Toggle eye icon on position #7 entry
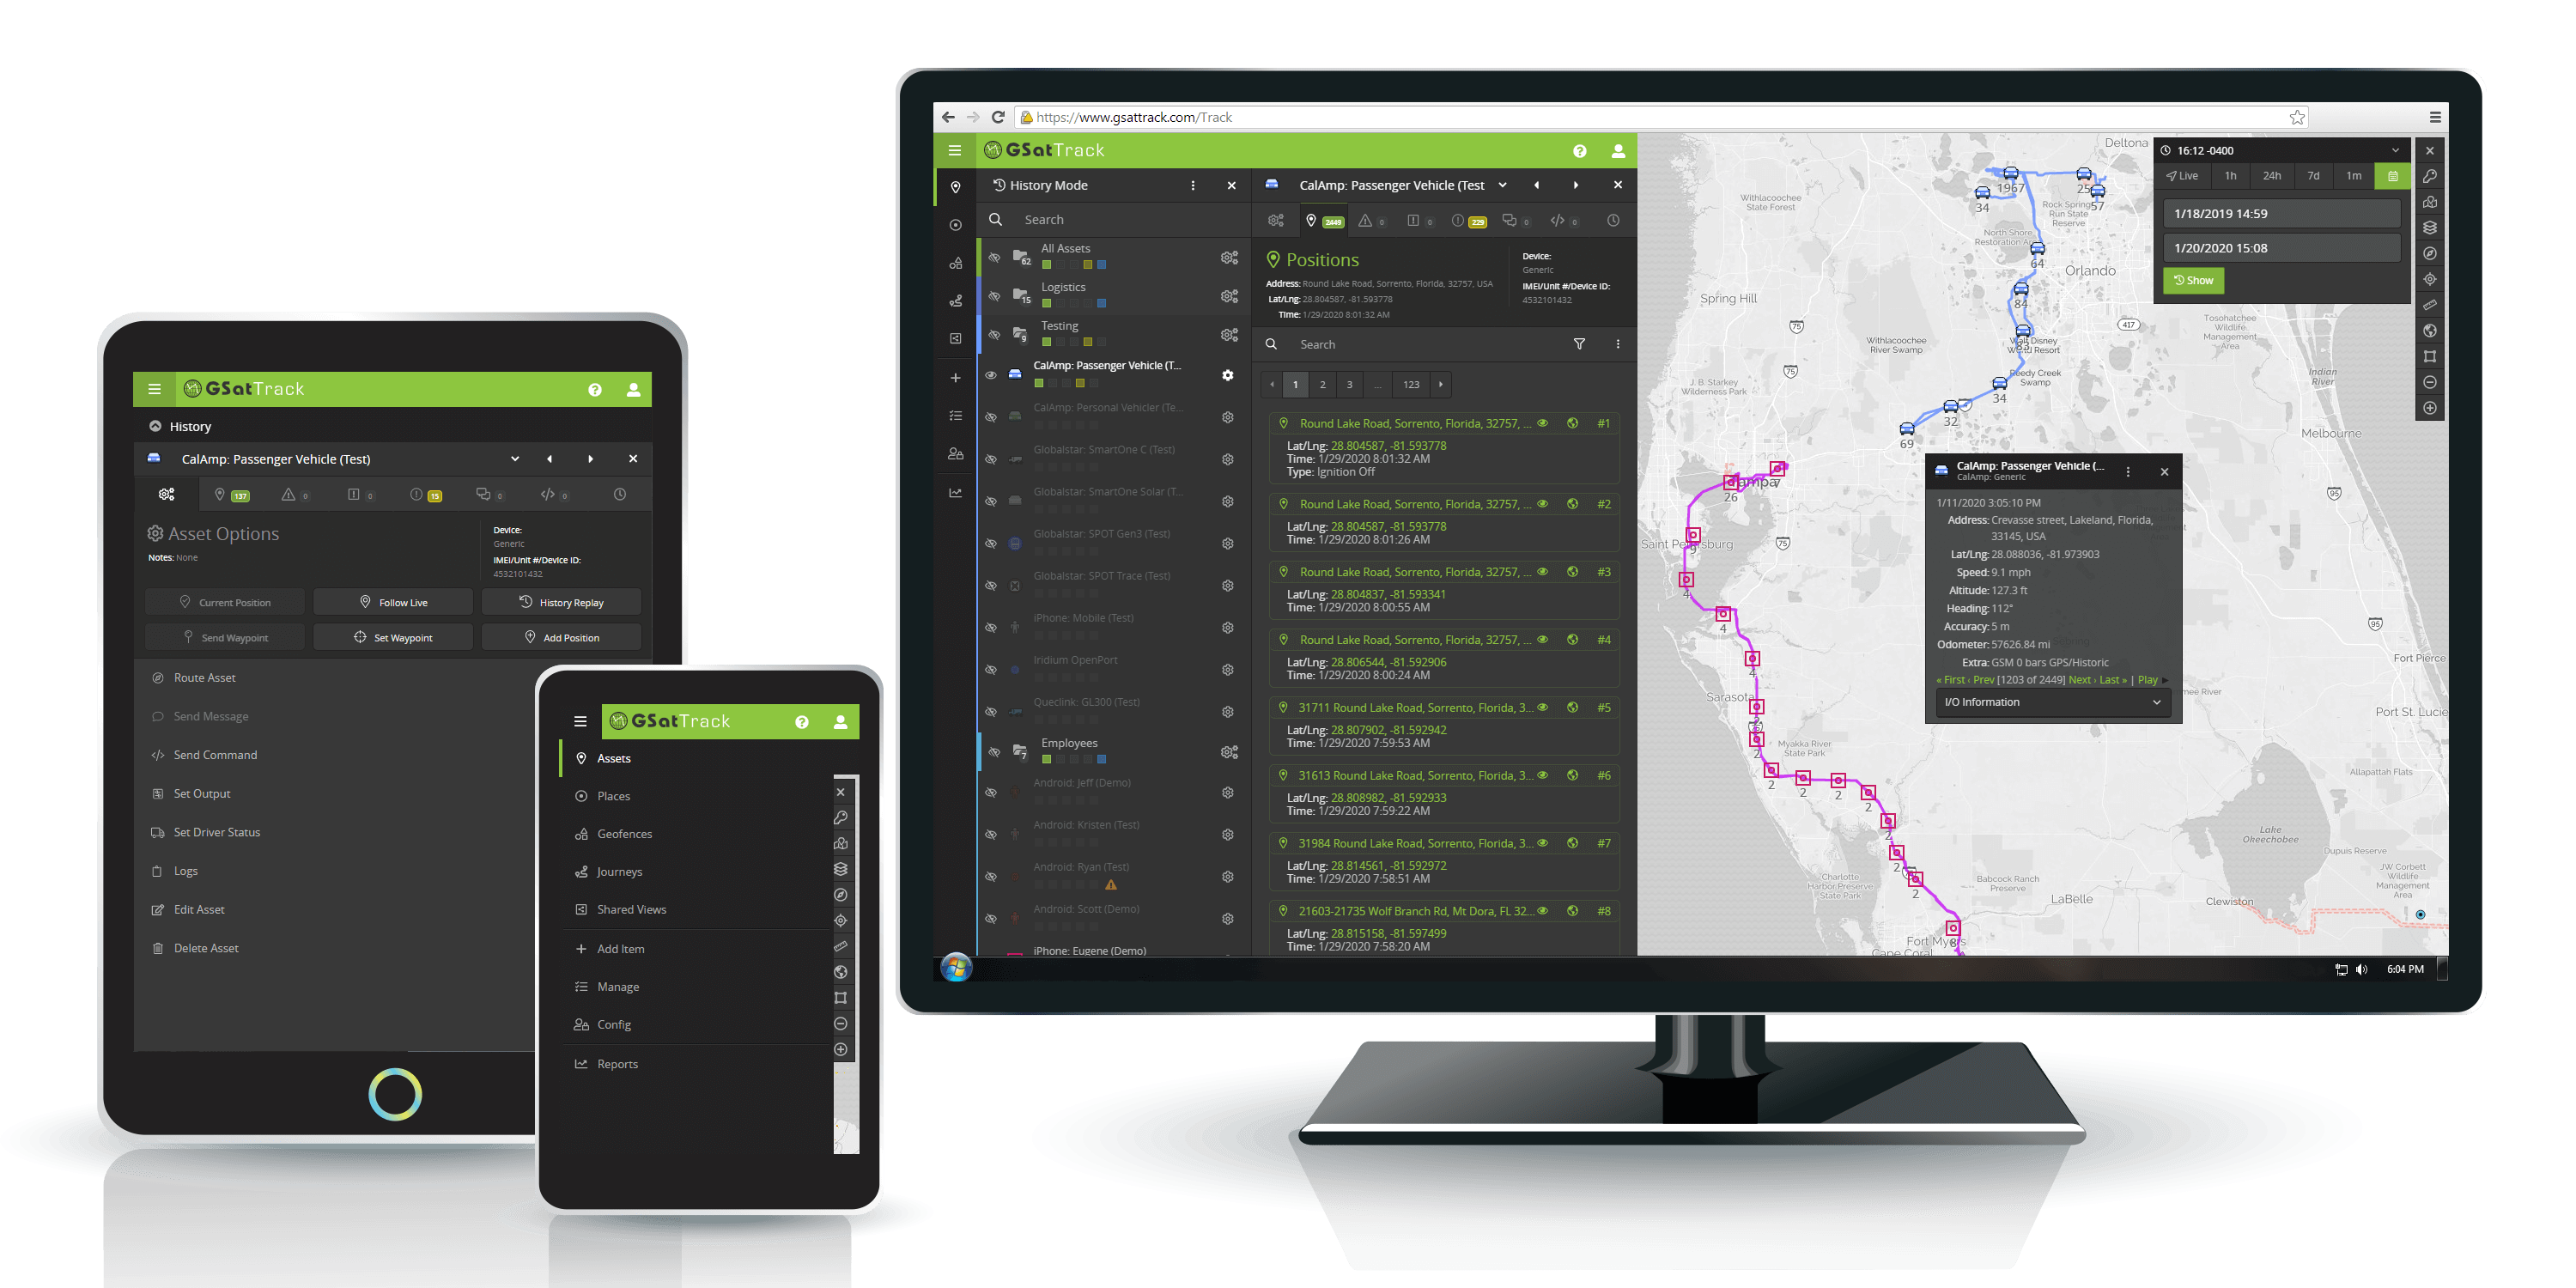The height and width of the screenshot is (1288, 2576). point(1542,843)
